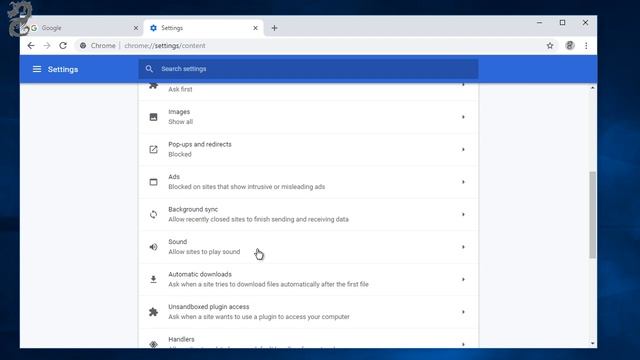The height and width of the screenshot is (360, 640).
Task: Click the Ads window icon
Action: (x=153, y=182)
